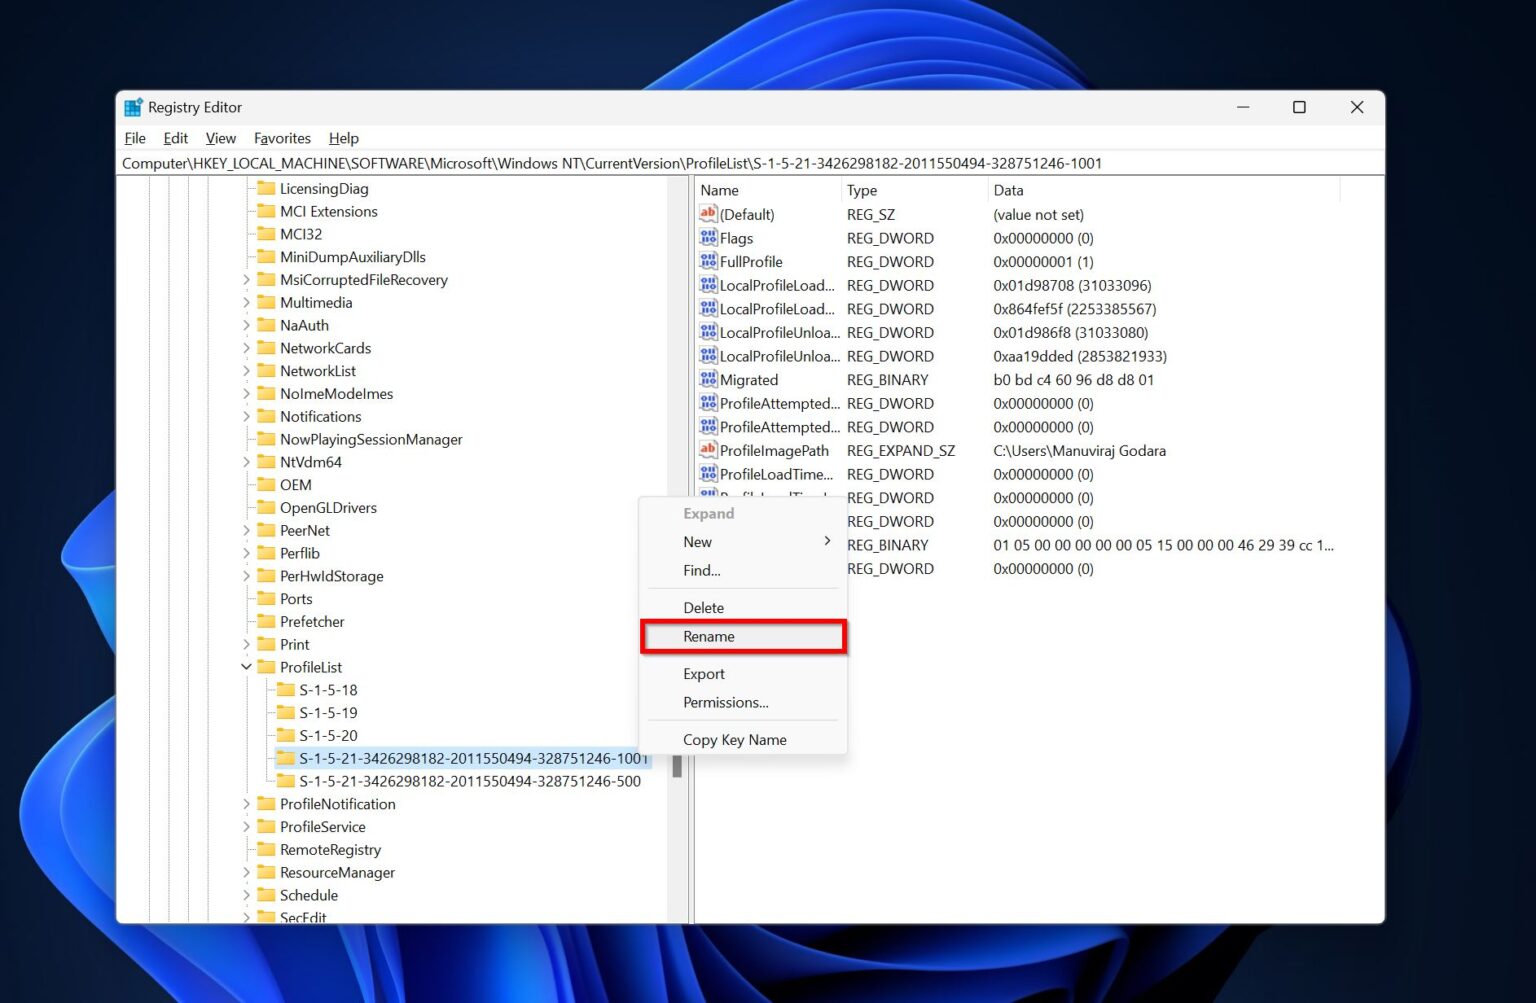The image size is (1536, 1003).
Task: Click the Migrated binary value icon
Action: click(708, 380)
